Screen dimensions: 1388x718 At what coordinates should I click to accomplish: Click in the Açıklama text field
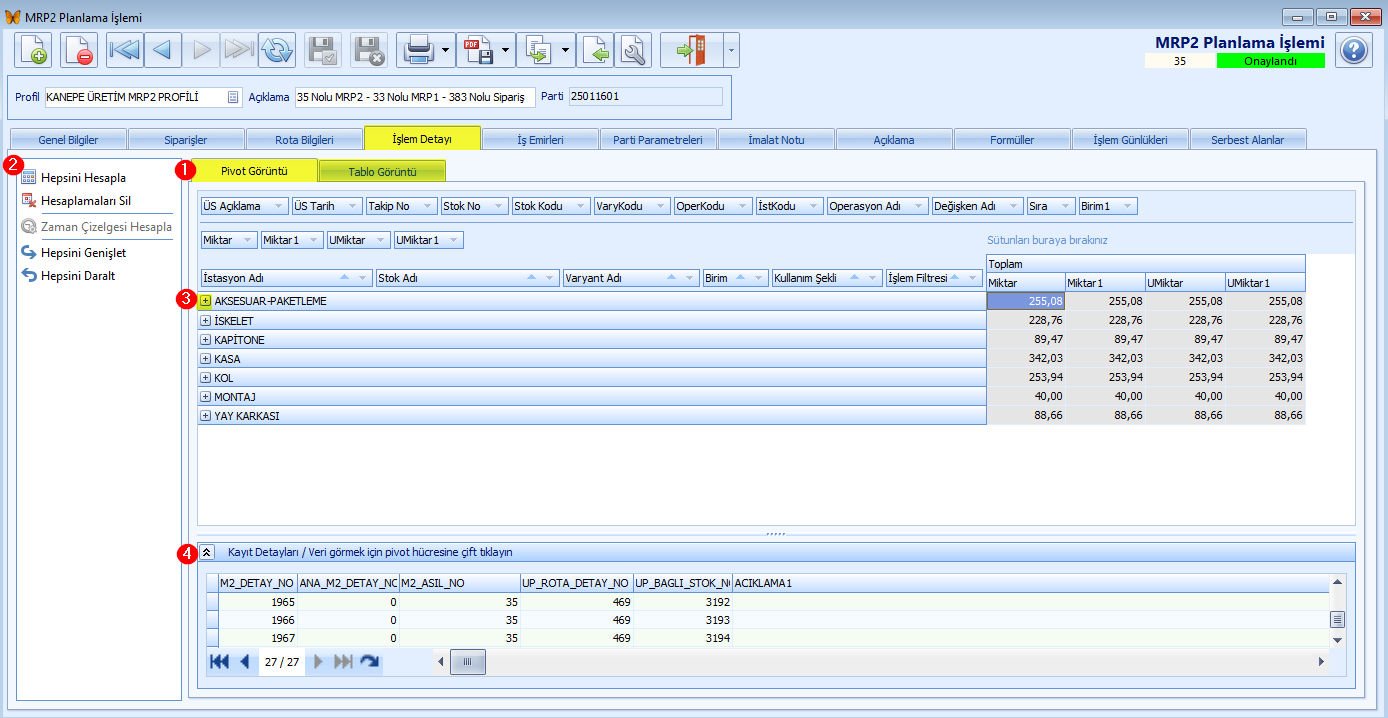[x=415, y=97]
